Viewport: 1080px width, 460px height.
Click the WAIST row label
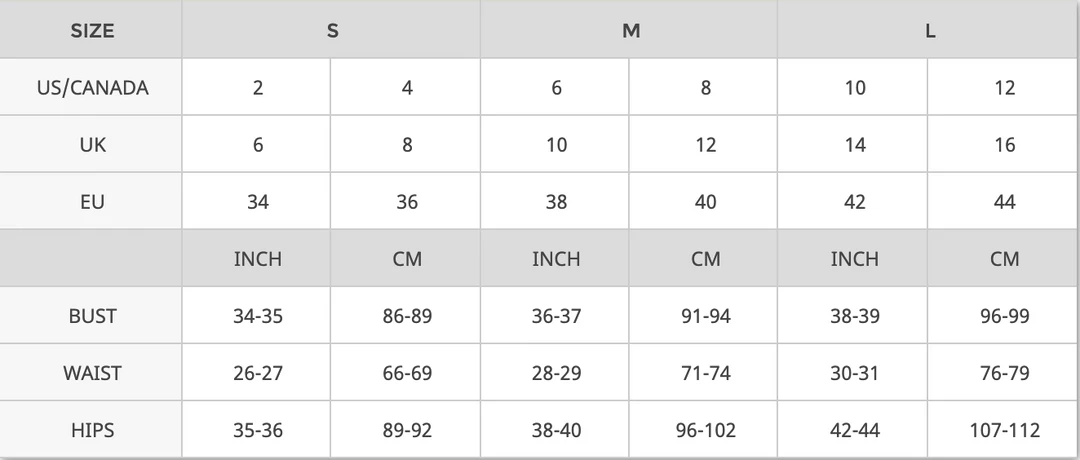point(92,373)
